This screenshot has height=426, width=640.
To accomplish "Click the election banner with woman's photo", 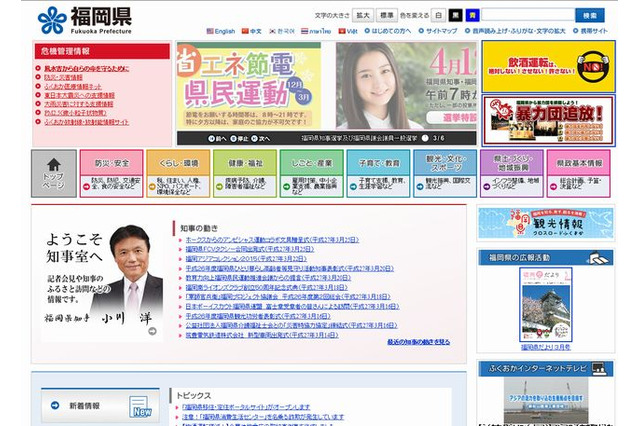I will click(406, 86).
